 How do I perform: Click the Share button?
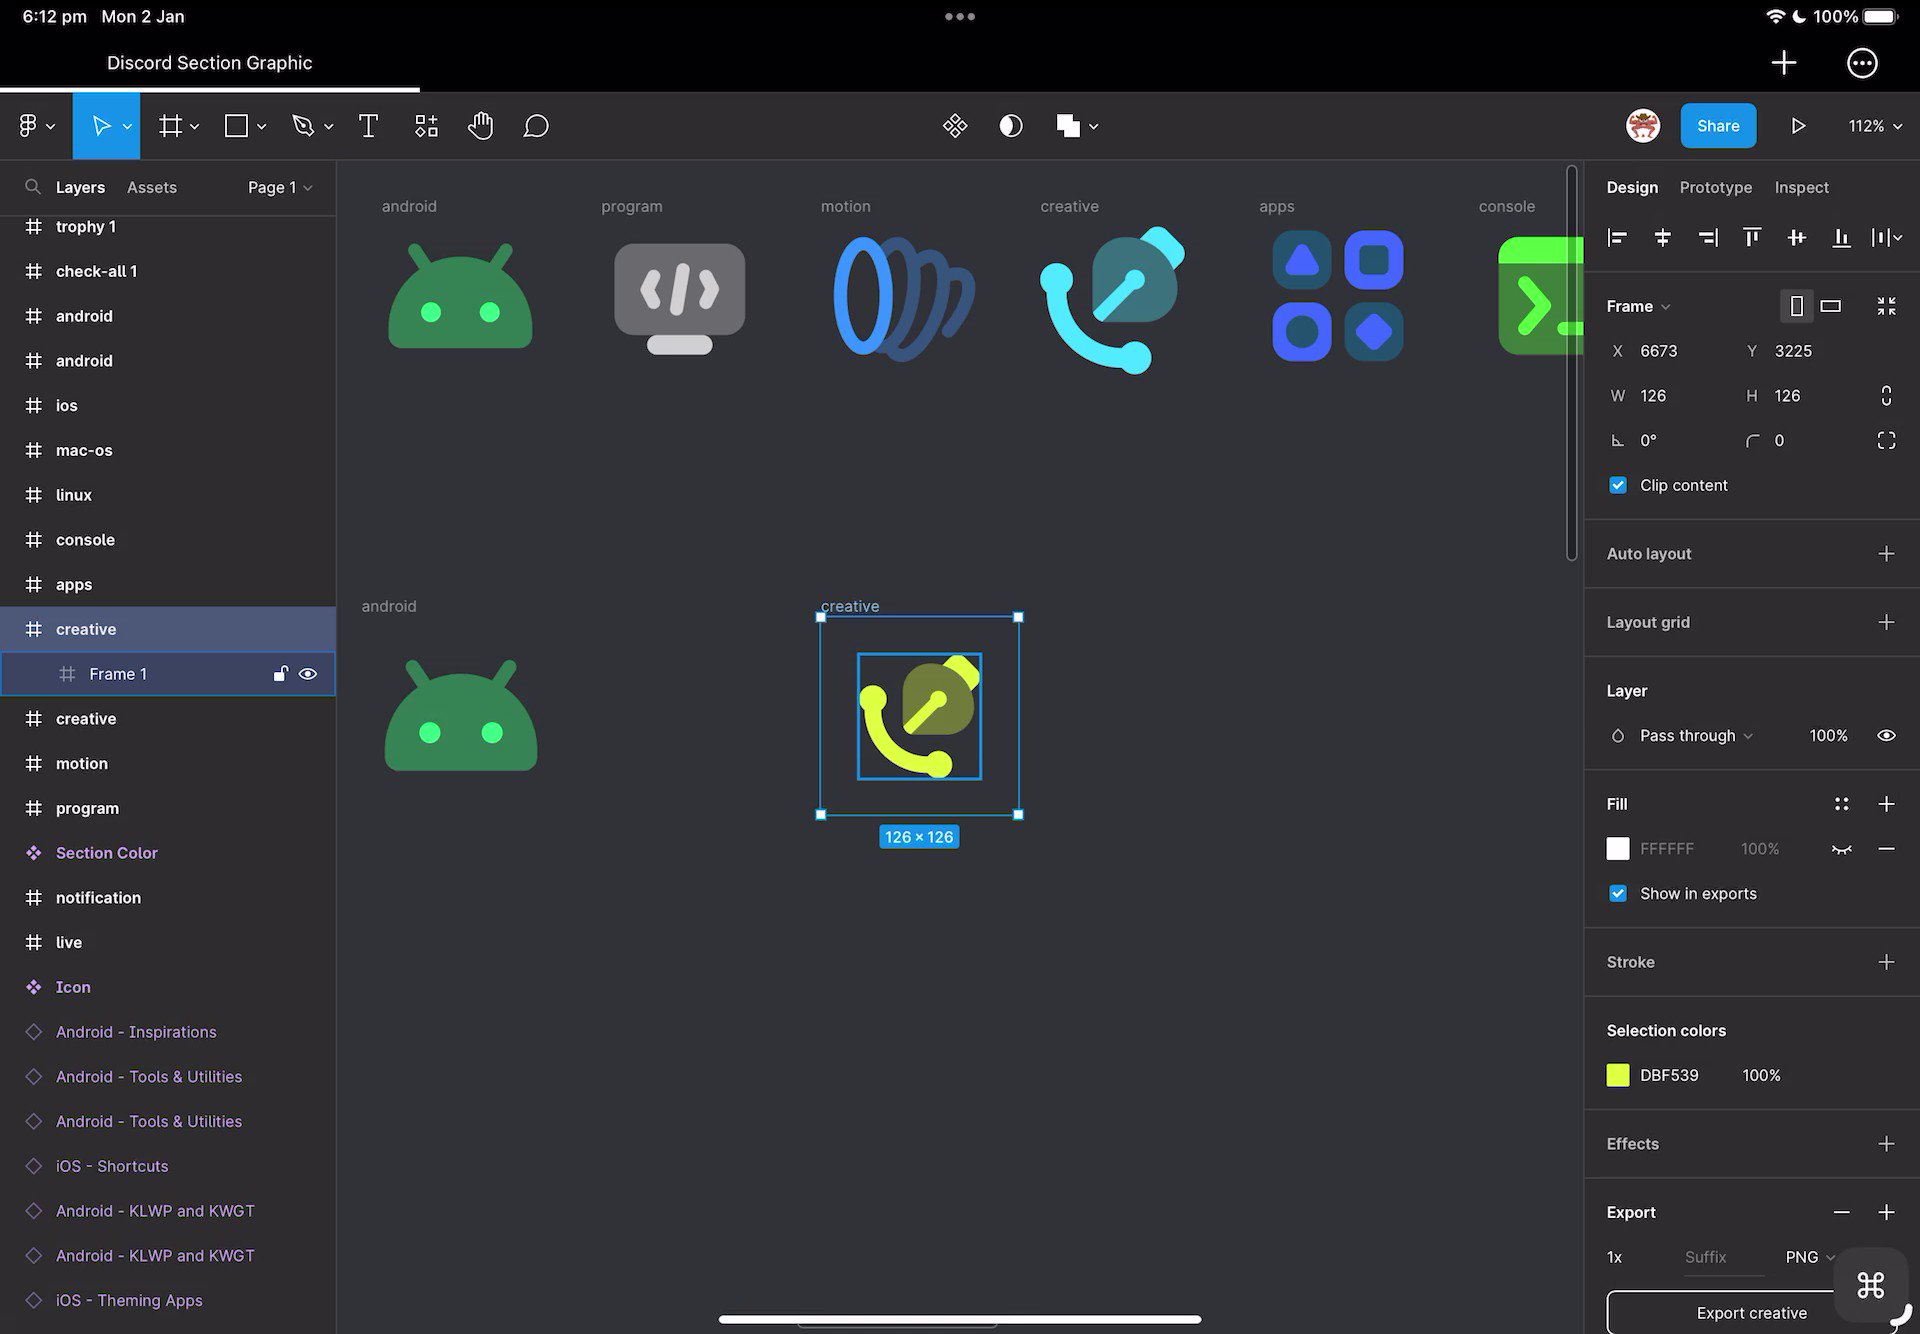coord(1717,126)
